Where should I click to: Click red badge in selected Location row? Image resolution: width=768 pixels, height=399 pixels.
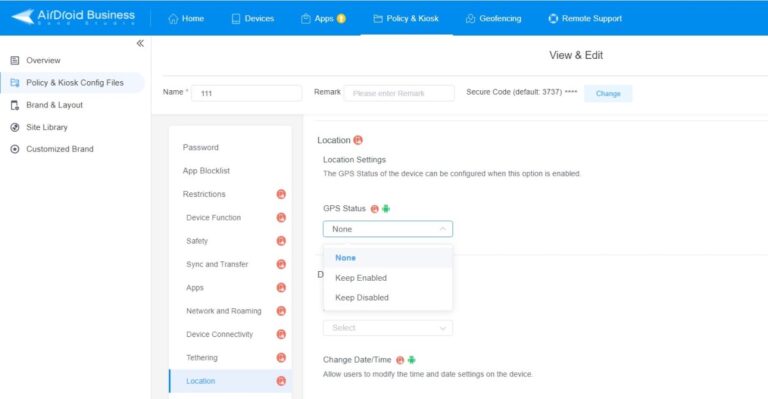[x=281, y=381]
